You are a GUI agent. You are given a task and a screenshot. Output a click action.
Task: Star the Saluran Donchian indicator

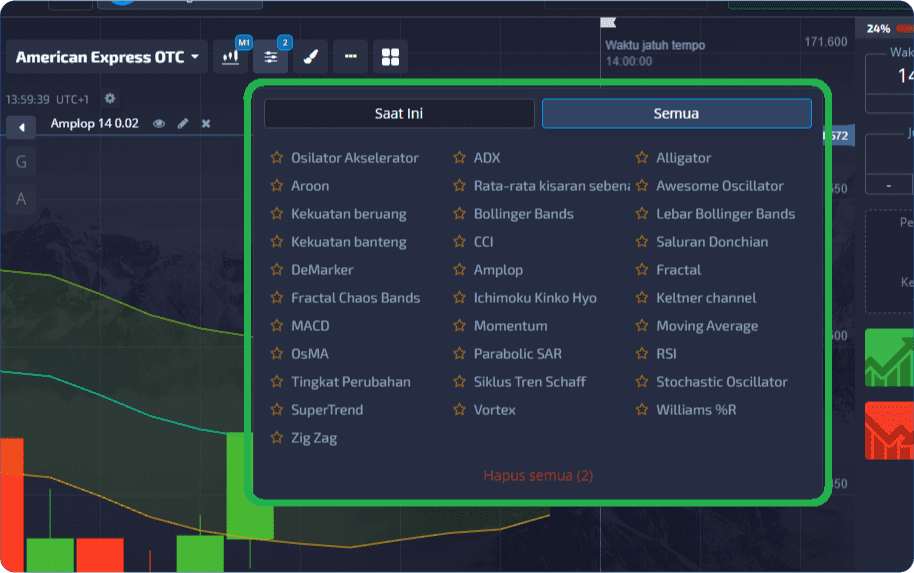pyautogui.click(x=642, y=241)
